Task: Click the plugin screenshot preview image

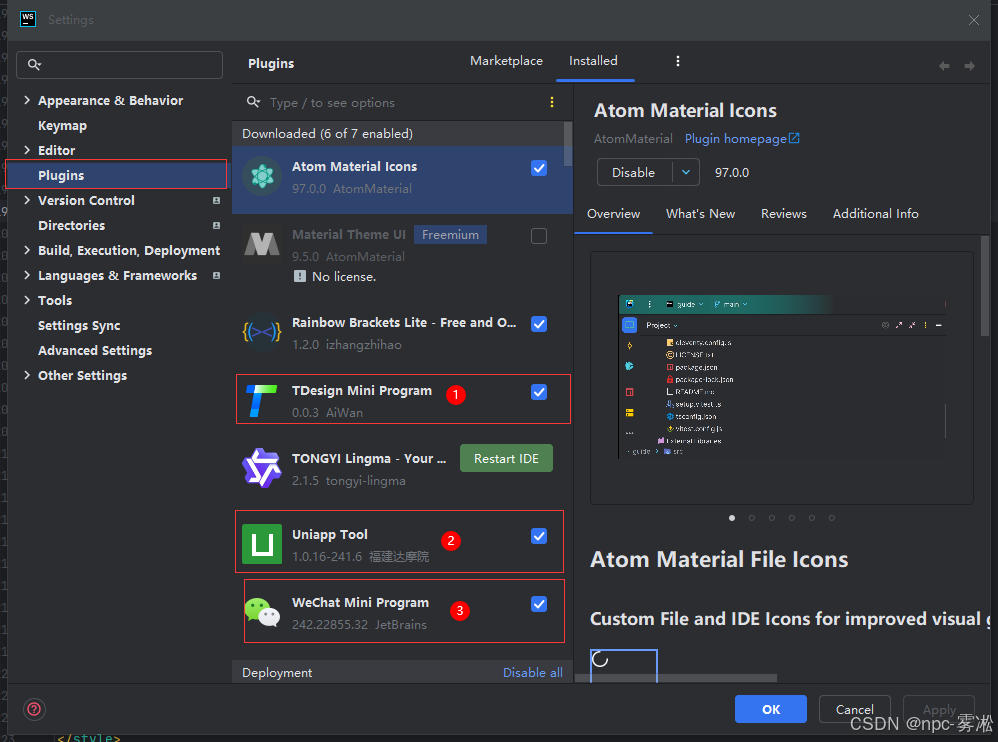Action: [x=782, y=377]
